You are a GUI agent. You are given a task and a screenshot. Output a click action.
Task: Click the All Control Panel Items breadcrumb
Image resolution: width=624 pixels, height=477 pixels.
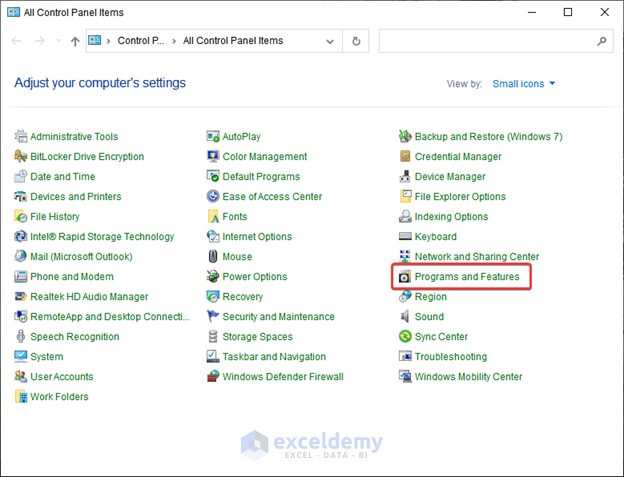pyautogui.click(x=233, y=41)
